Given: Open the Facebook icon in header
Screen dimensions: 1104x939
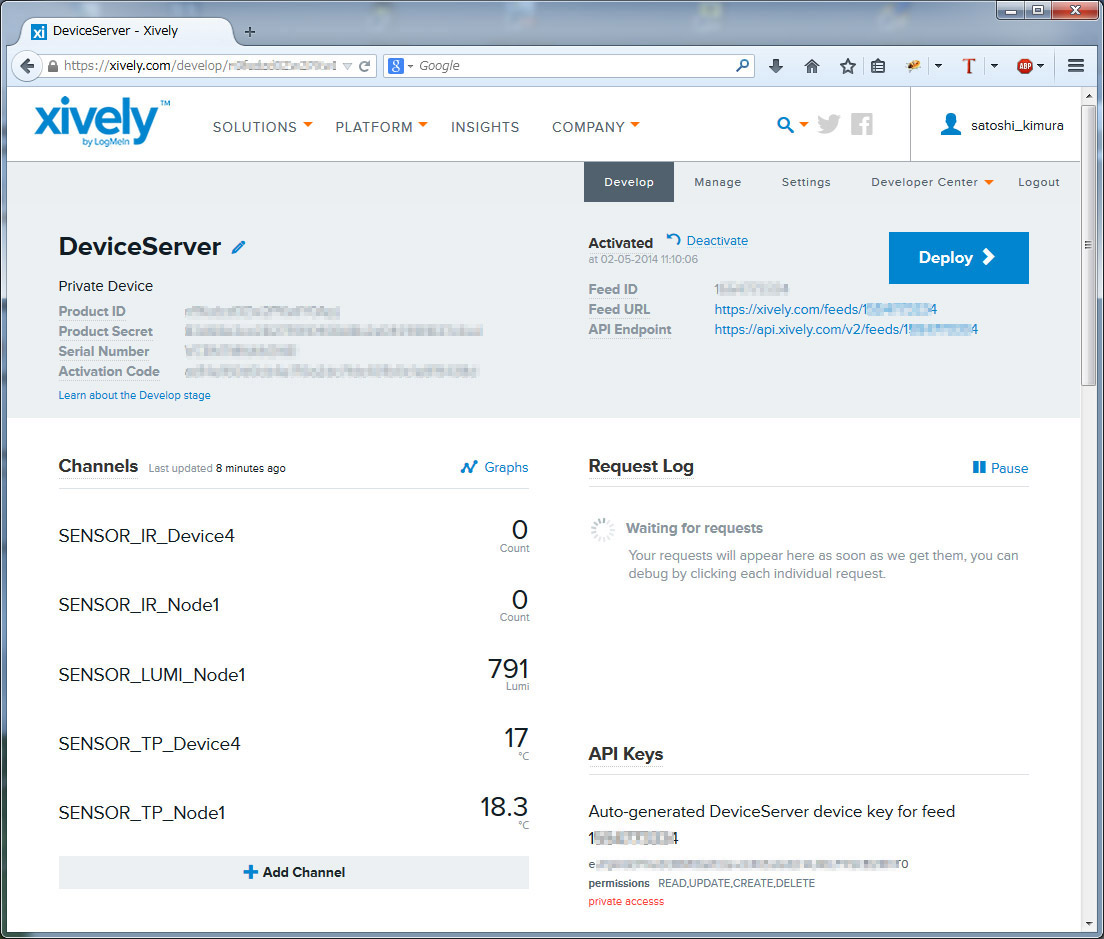Looking at the screenshot, I should (x=861, y=125).
